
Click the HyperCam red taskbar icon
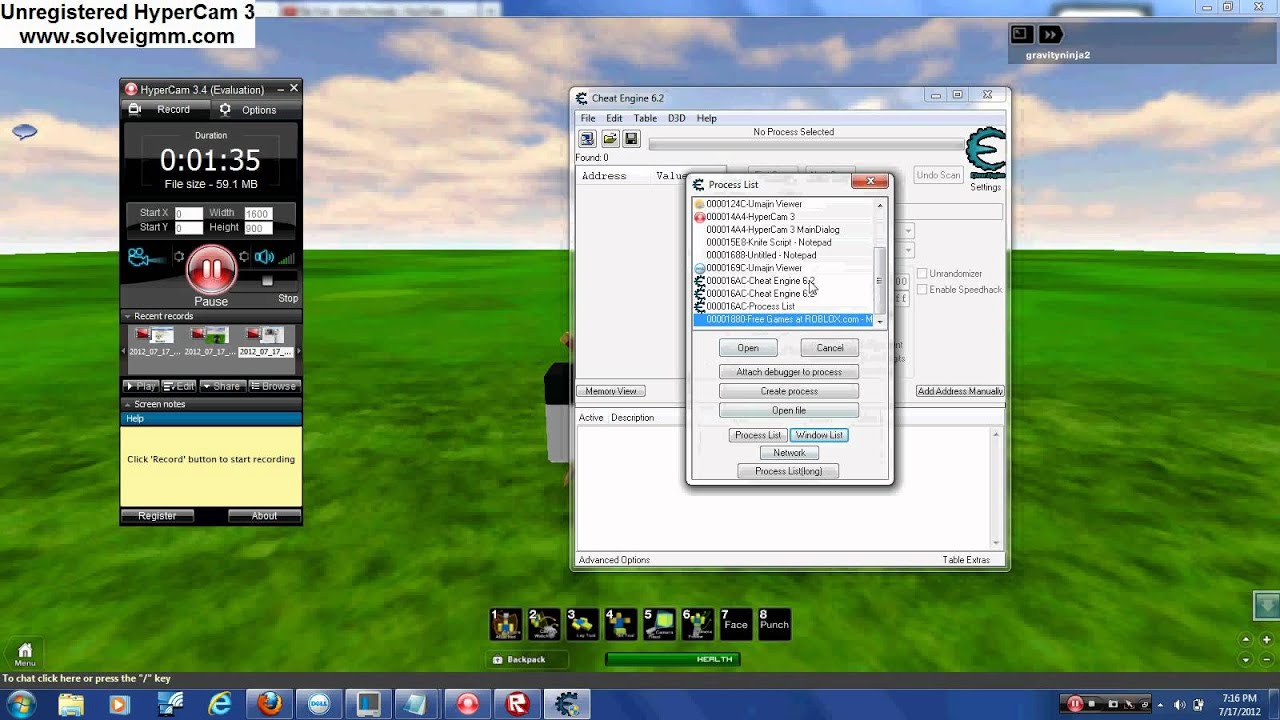[466, 704]
